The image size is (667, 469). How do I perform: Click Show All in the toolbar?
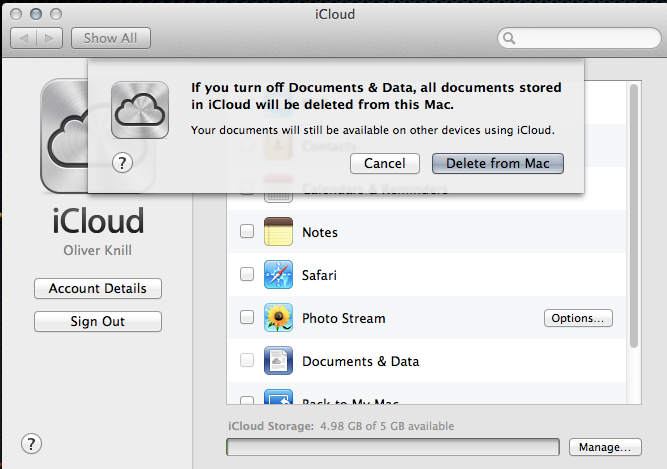[x=111, y=38]
